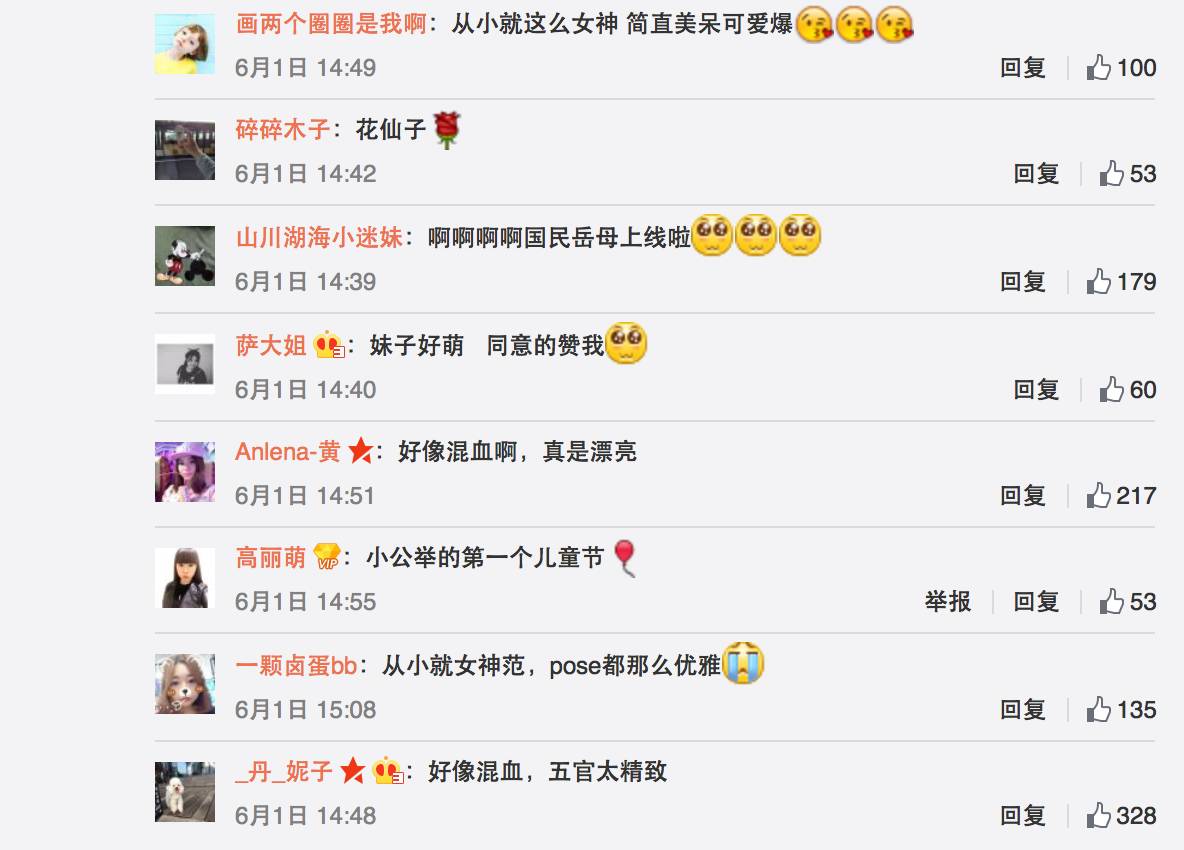Click the red star badge beside Anlena-黄
Image resolution: width=1184 pixels, height=850 pixels.
tap(361, 451)
